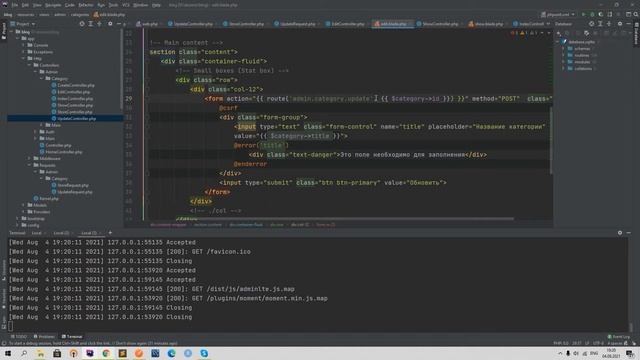Start debugging with the bug icon
Image resolution: width=640 pixels, height=360 pixels.
tap(592, 14)
